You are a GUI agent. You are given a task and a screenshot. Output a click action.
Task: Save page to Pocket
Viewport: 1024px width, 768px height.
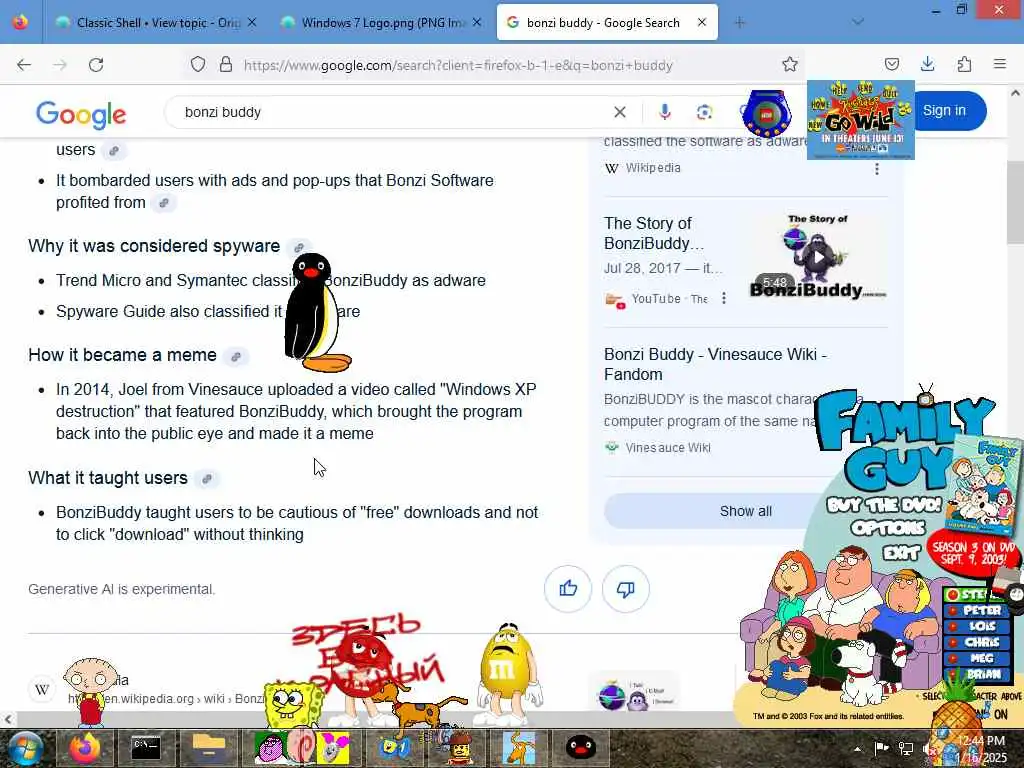(891, 64)
